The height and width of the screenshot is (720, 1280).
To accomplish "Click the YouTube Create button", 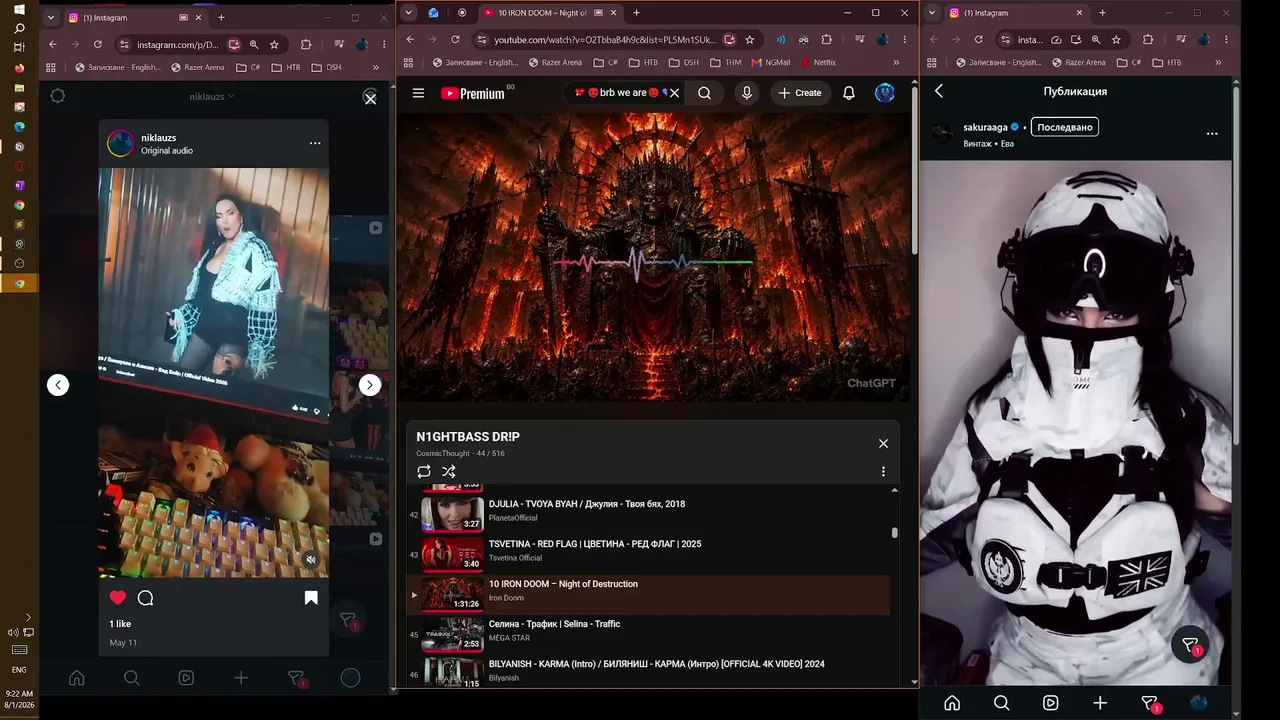I will 800,93.
